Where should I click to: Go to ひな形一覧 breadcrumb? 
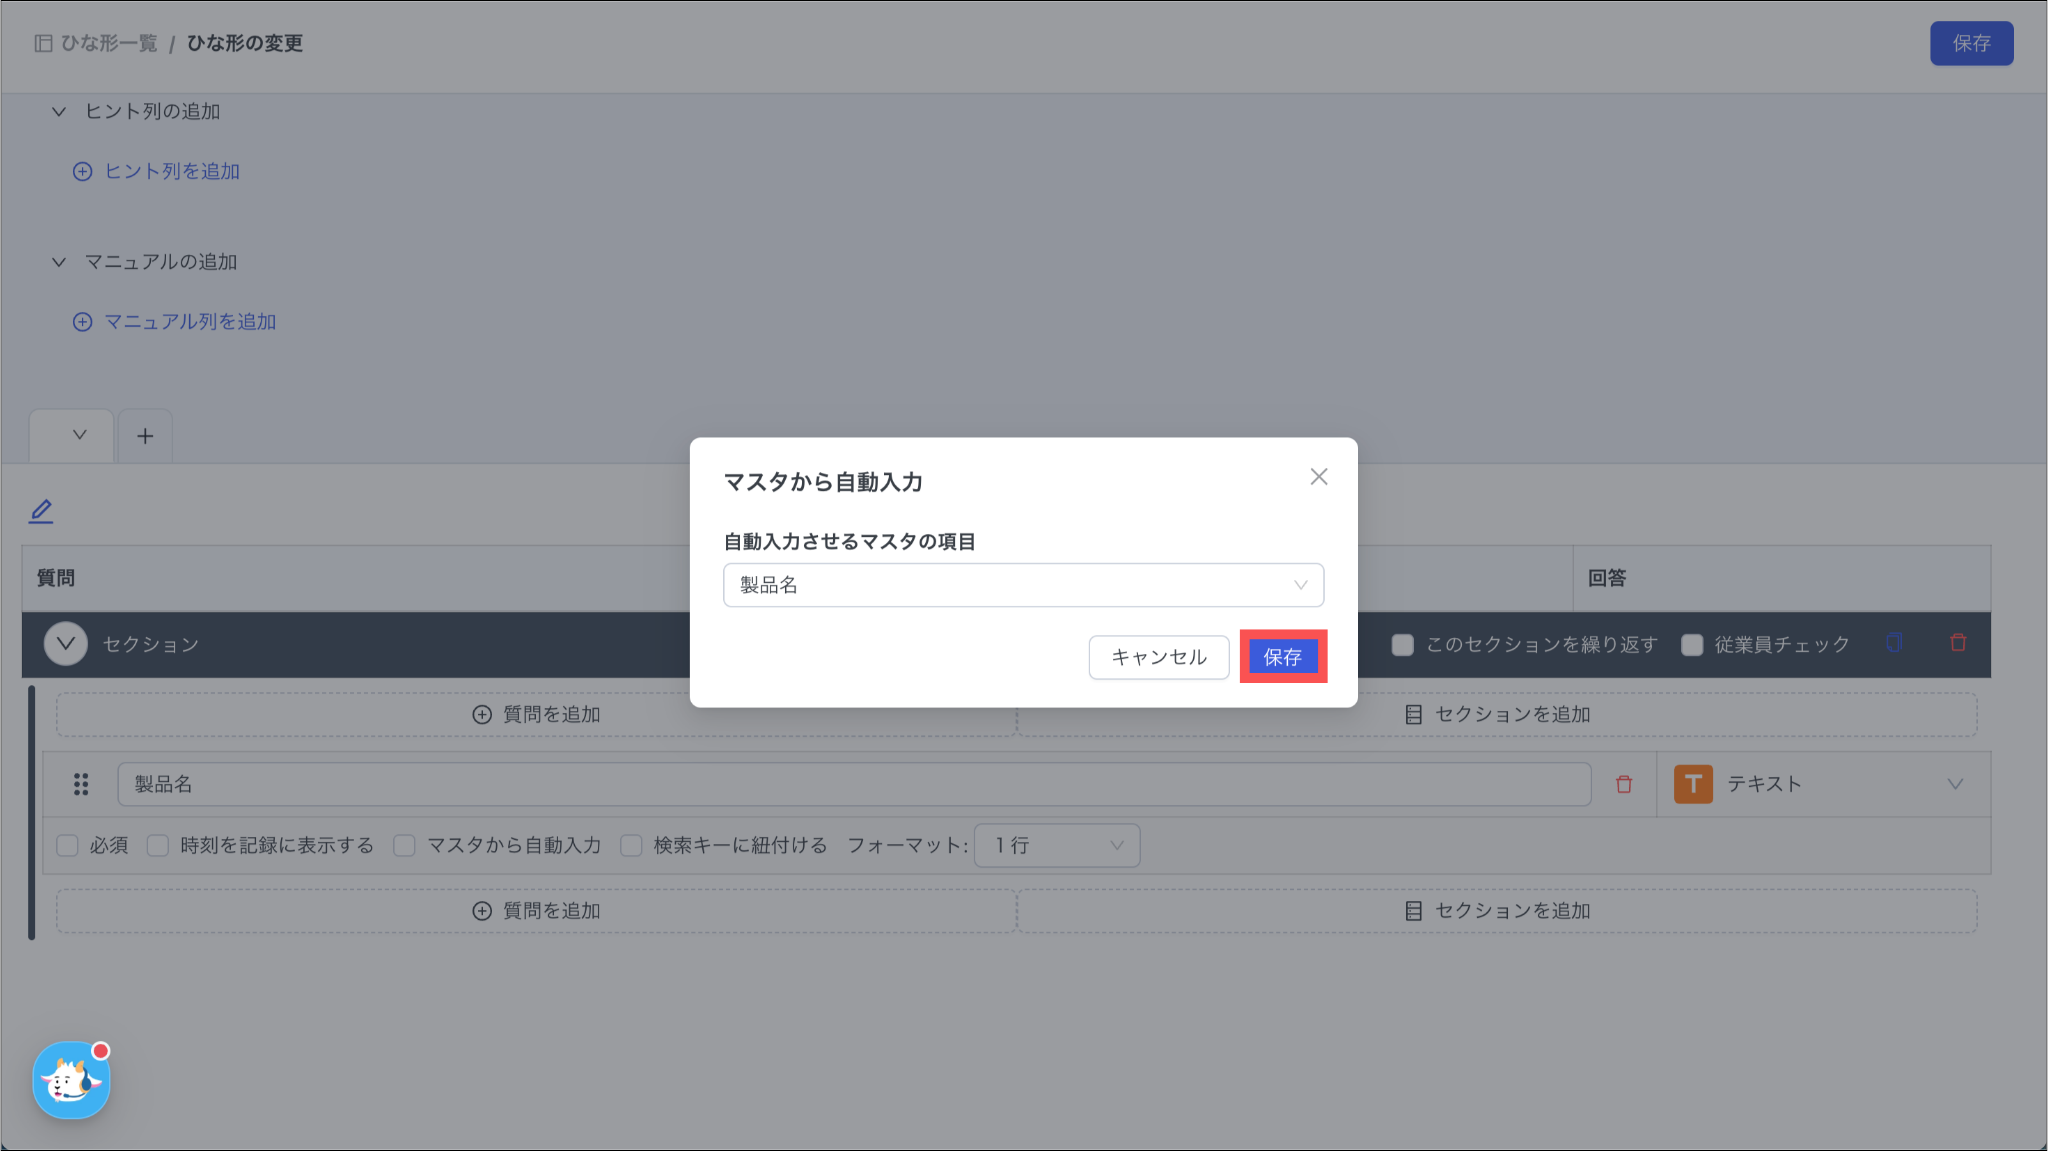[108, 43]
